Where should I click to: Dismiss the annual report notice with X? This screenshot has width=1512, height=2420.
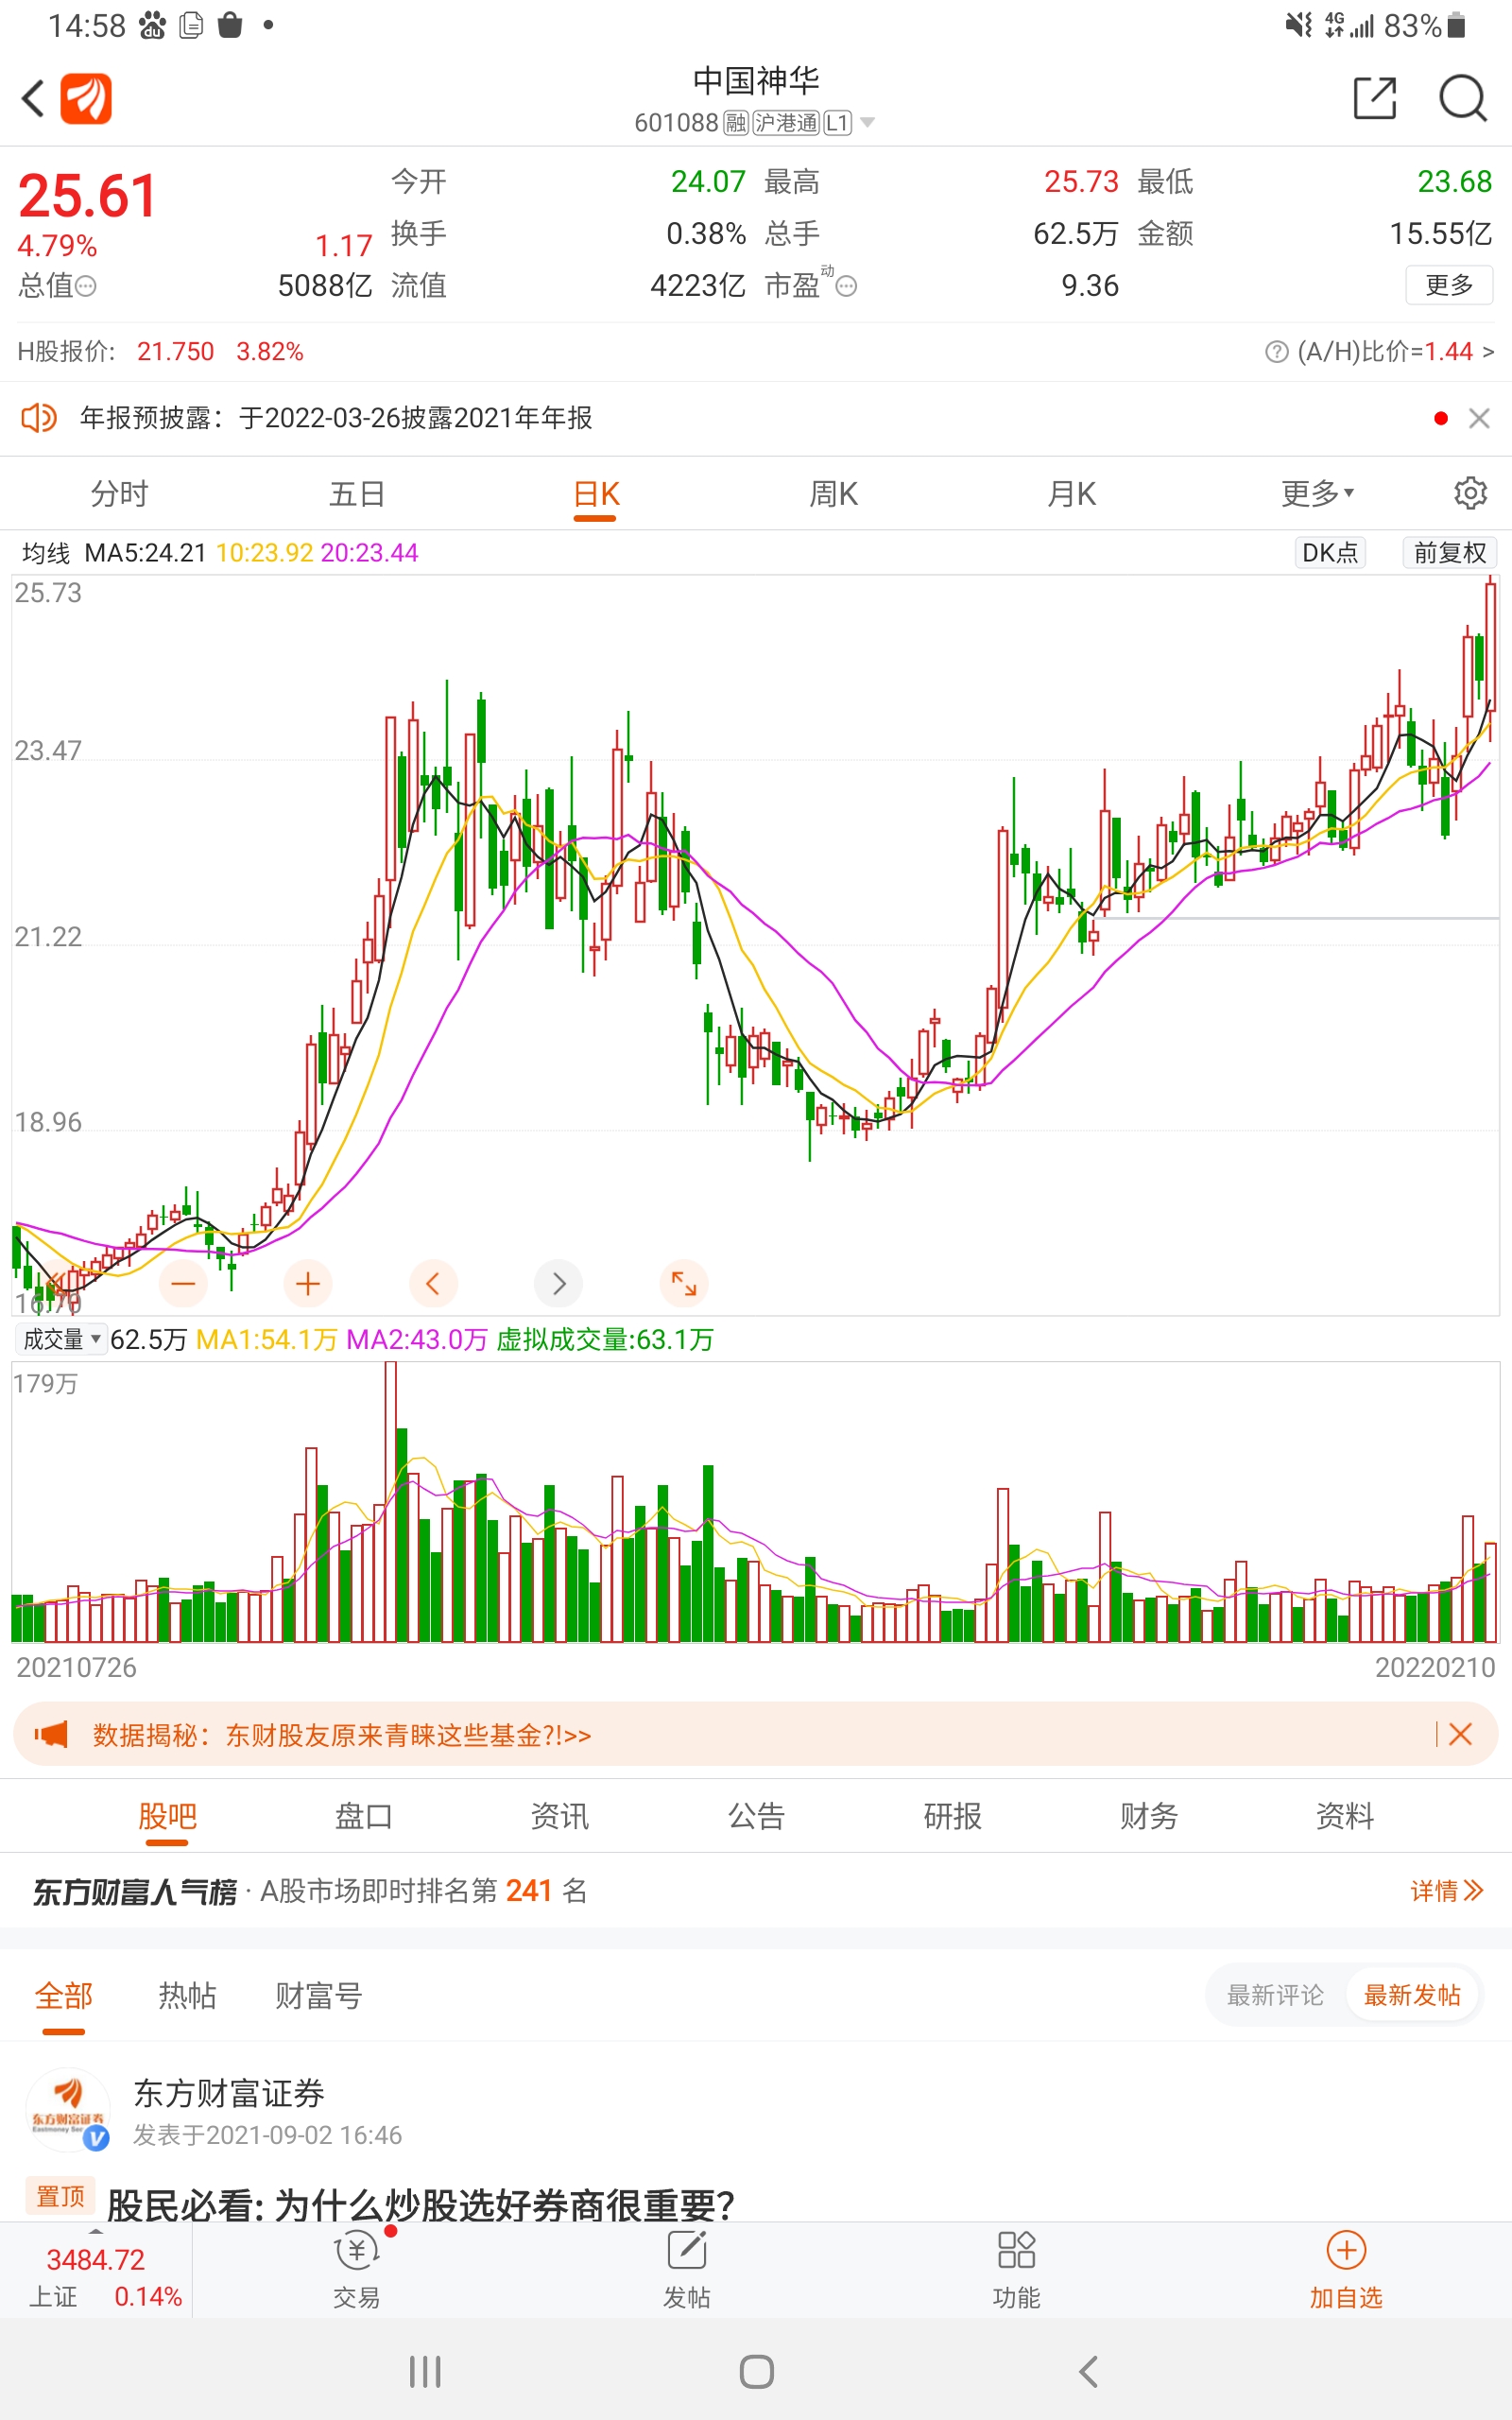[x=1479, y=418]
